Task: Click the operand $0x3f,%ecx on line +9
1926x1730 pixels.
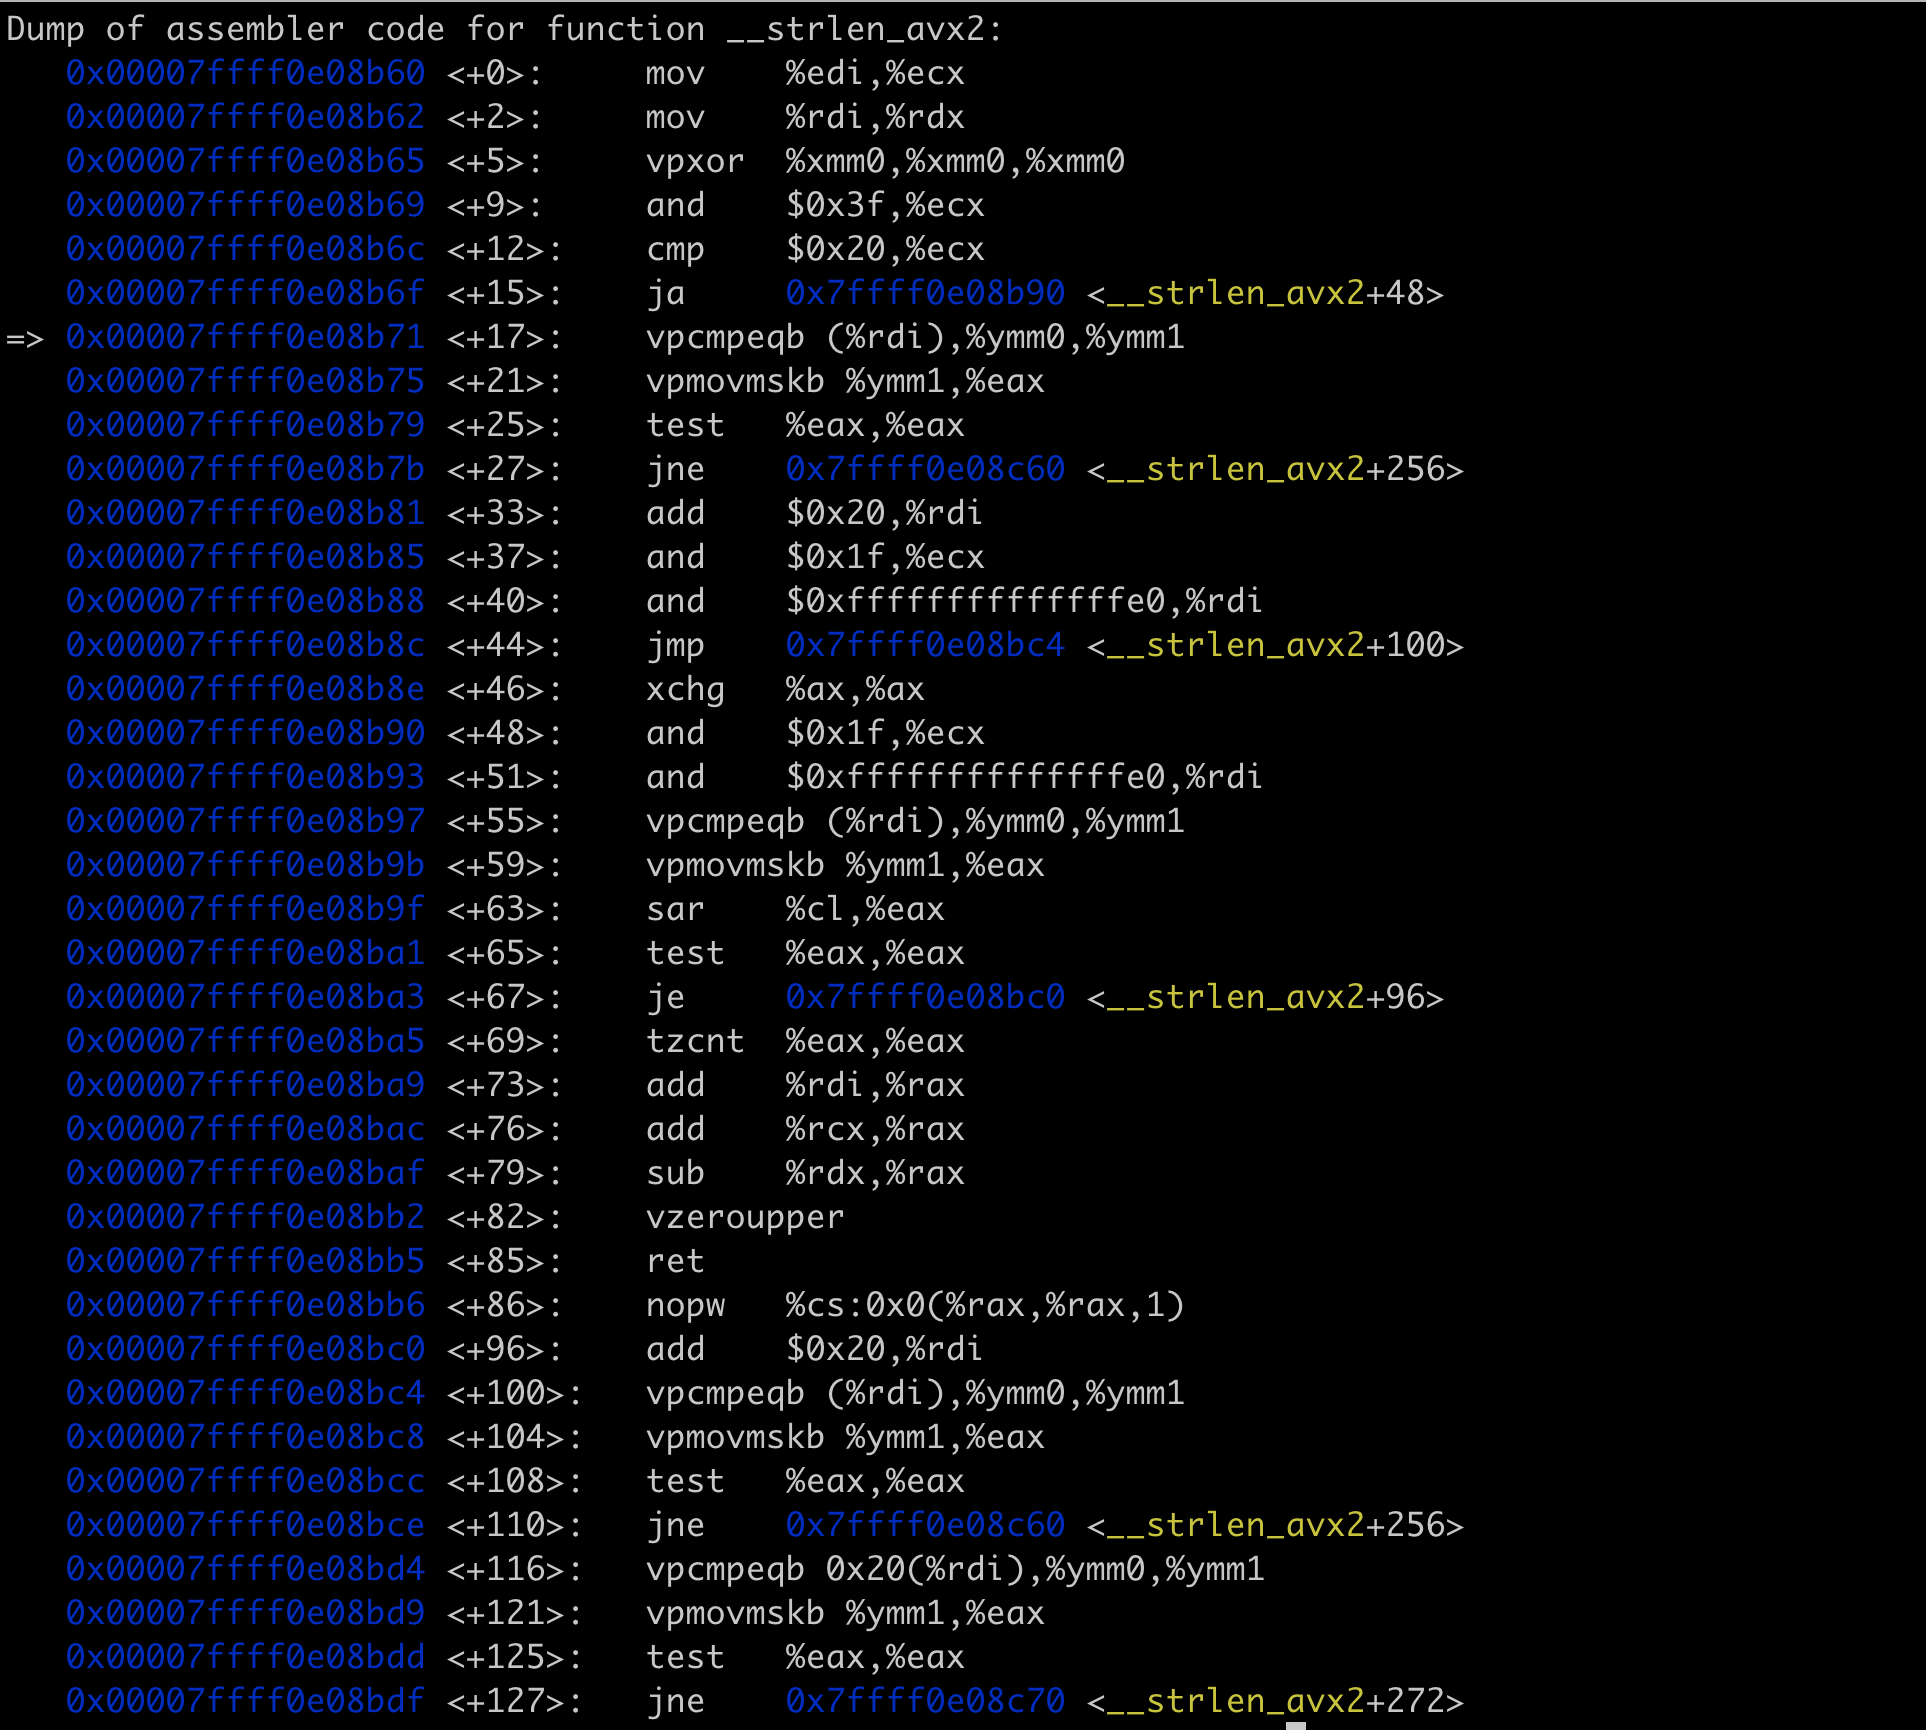Action: [x=885, y=205]
